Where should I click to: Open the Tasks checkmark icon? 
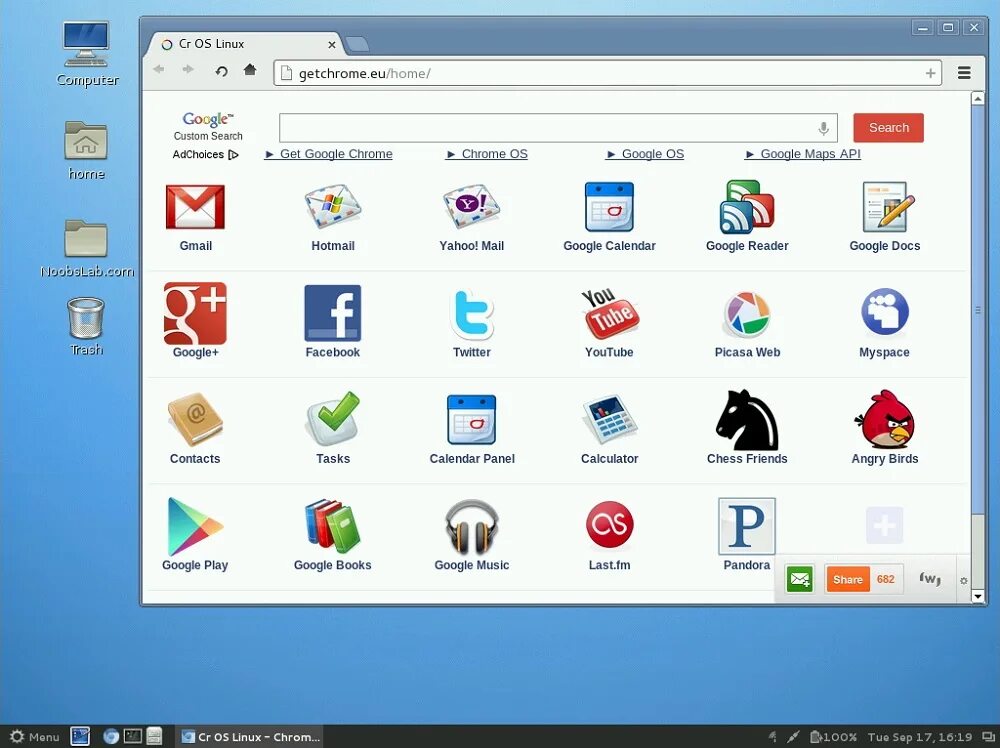pos(333,419)
